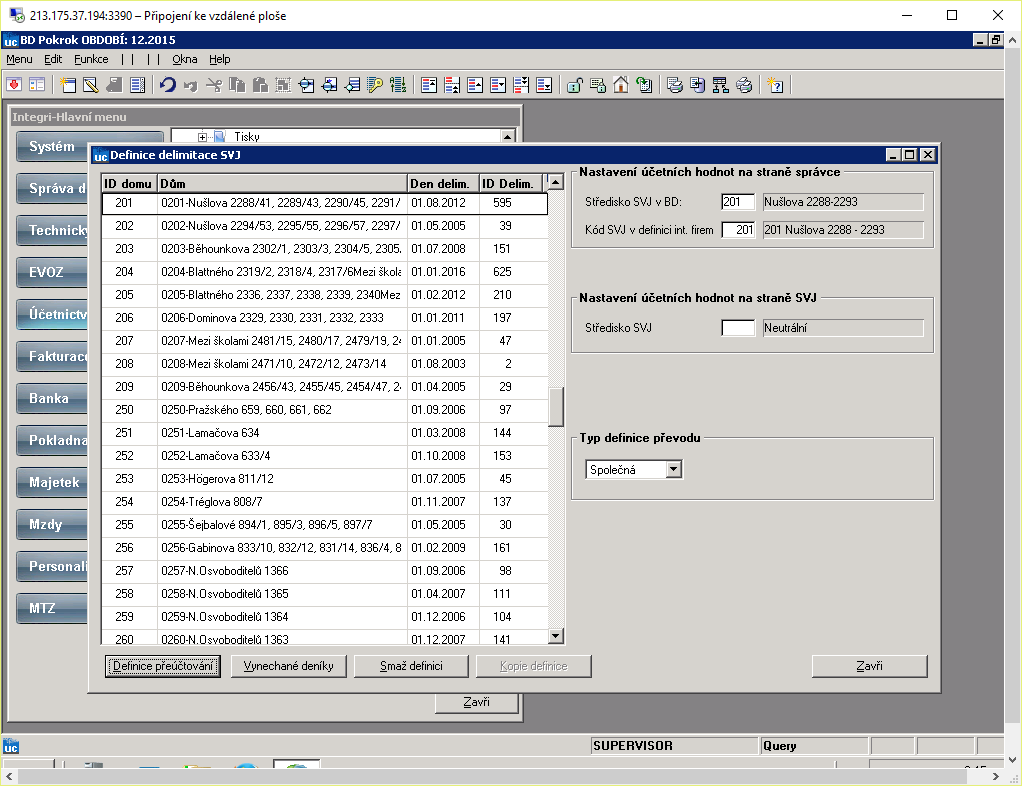Click Zavři in the Definice delimitace SVJ dialog
The width and height of the screenshot is (1022, 786).
point(869,666)
